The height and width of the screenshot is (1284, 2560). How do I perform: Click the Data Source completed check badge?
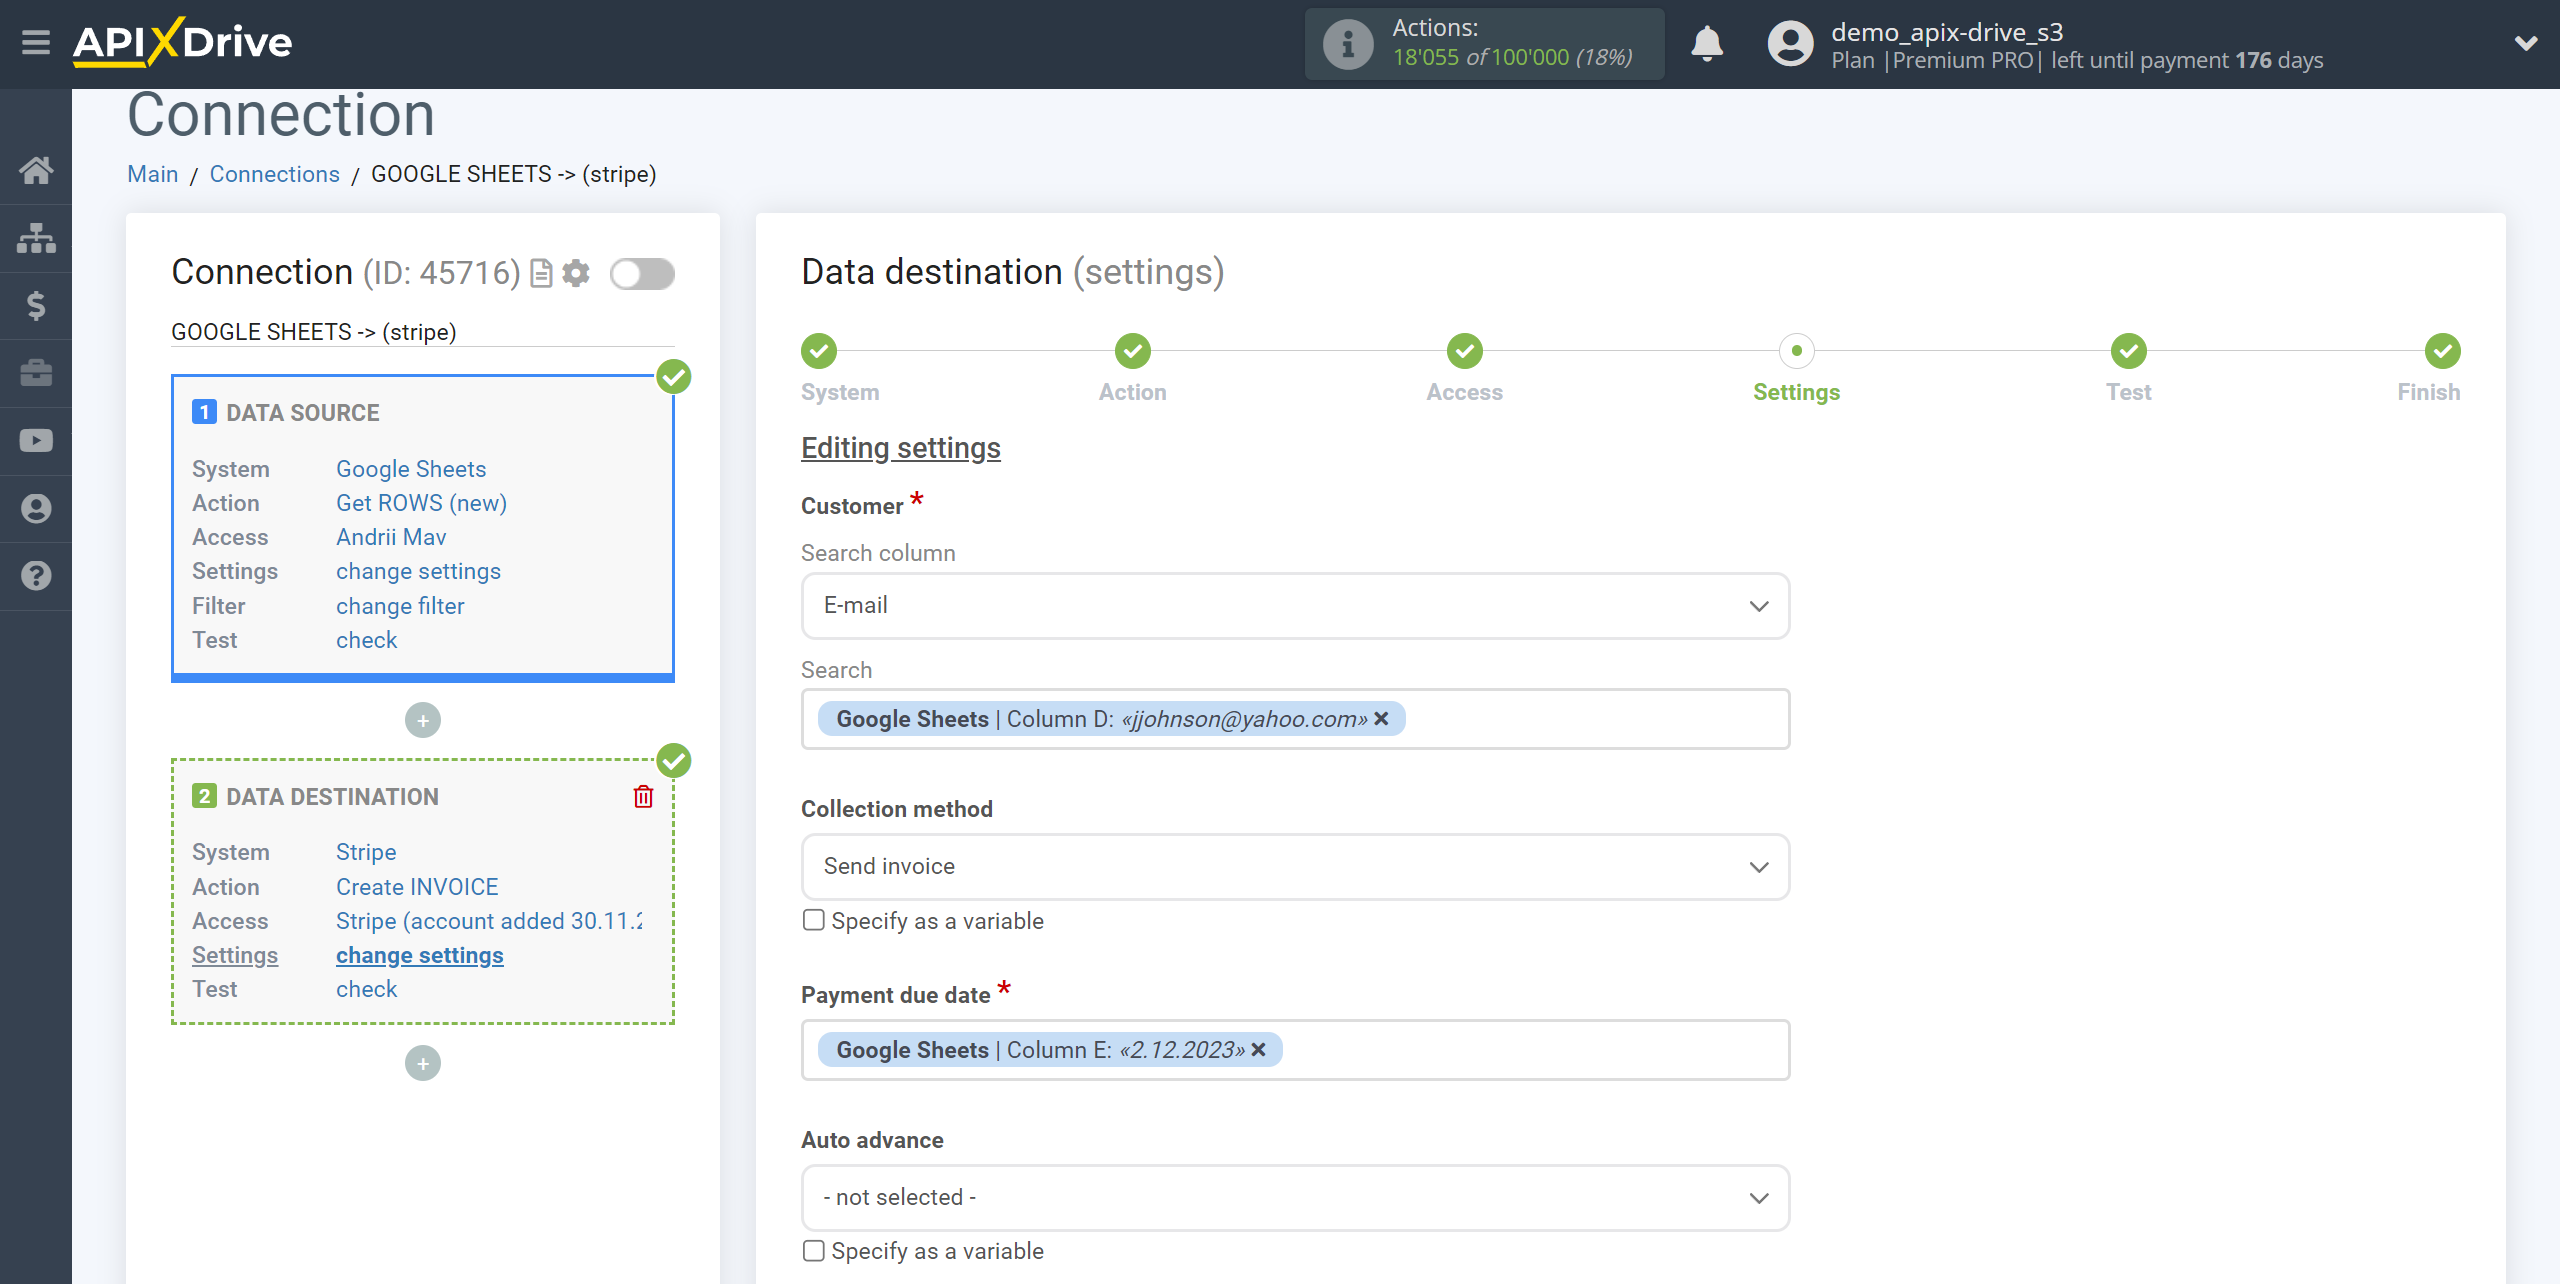pyautogui.click(x=674, y=377)
